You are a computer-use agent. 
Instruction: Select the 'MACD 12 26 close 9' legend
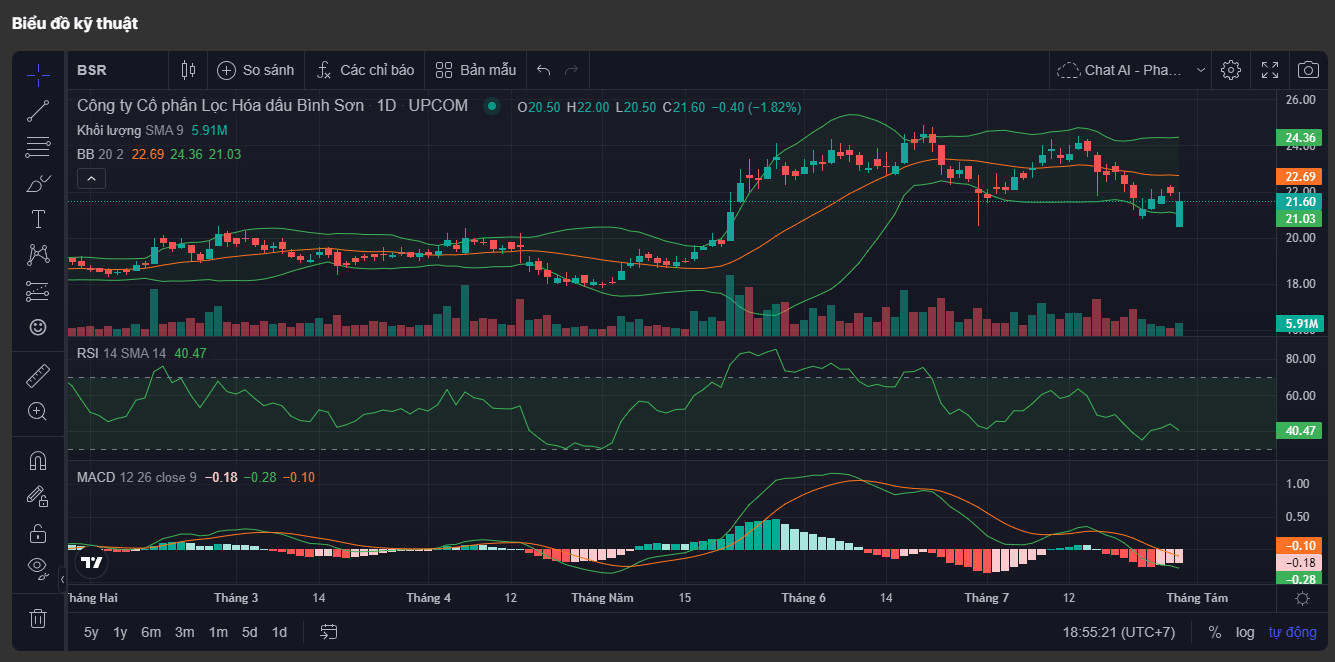click(x=137, y=477)
